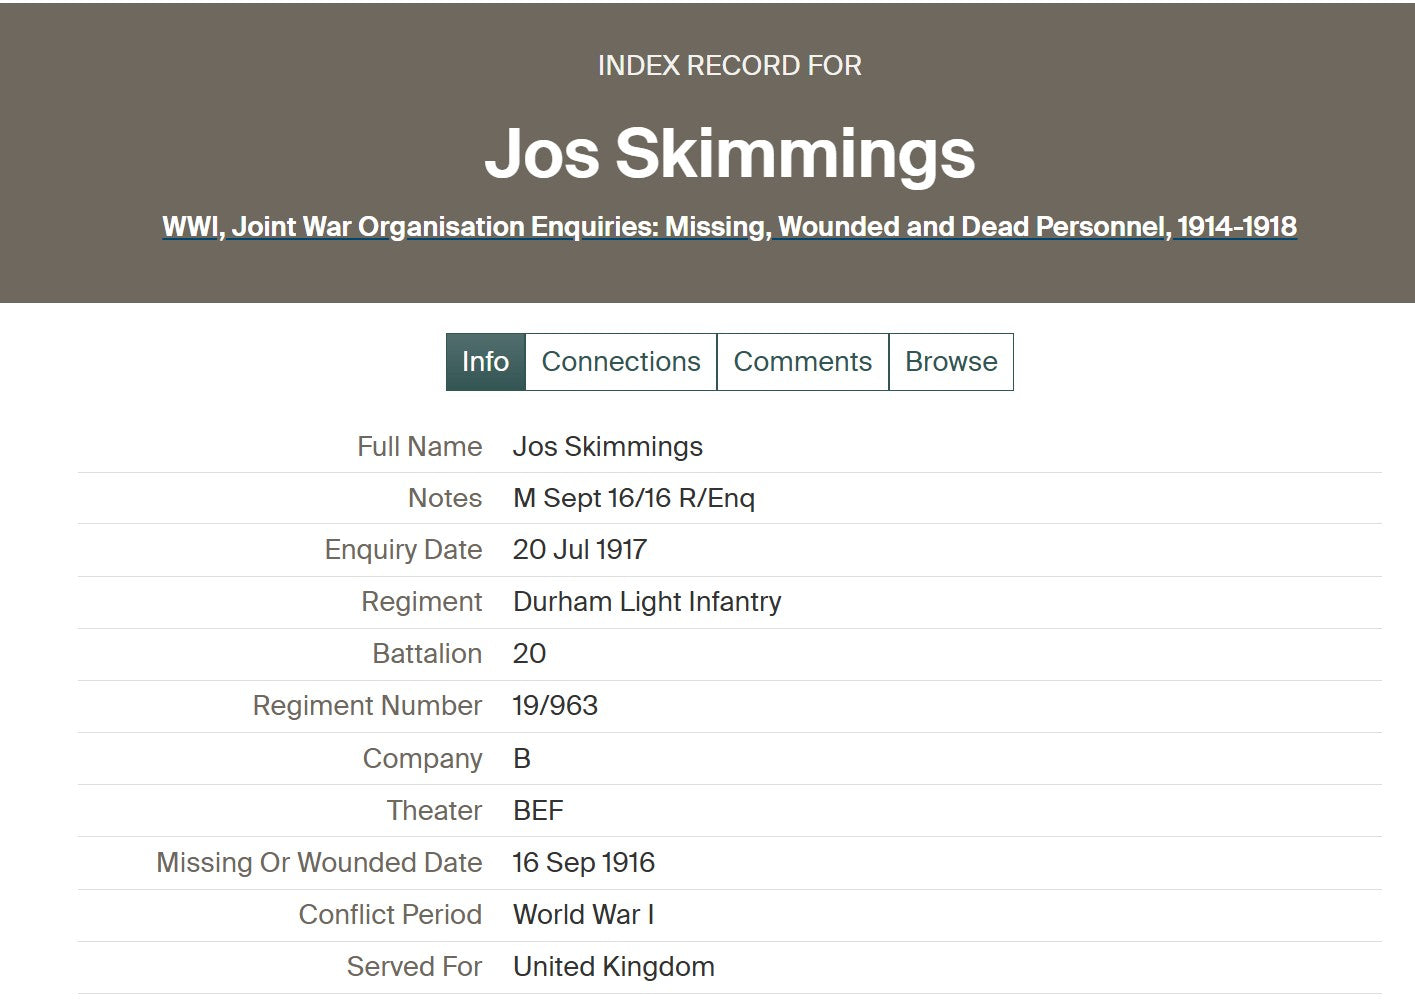Screen dimensions: 1415x1005
Task: Click the date value 16 Sep 1916
Action: tap(583, 863)
